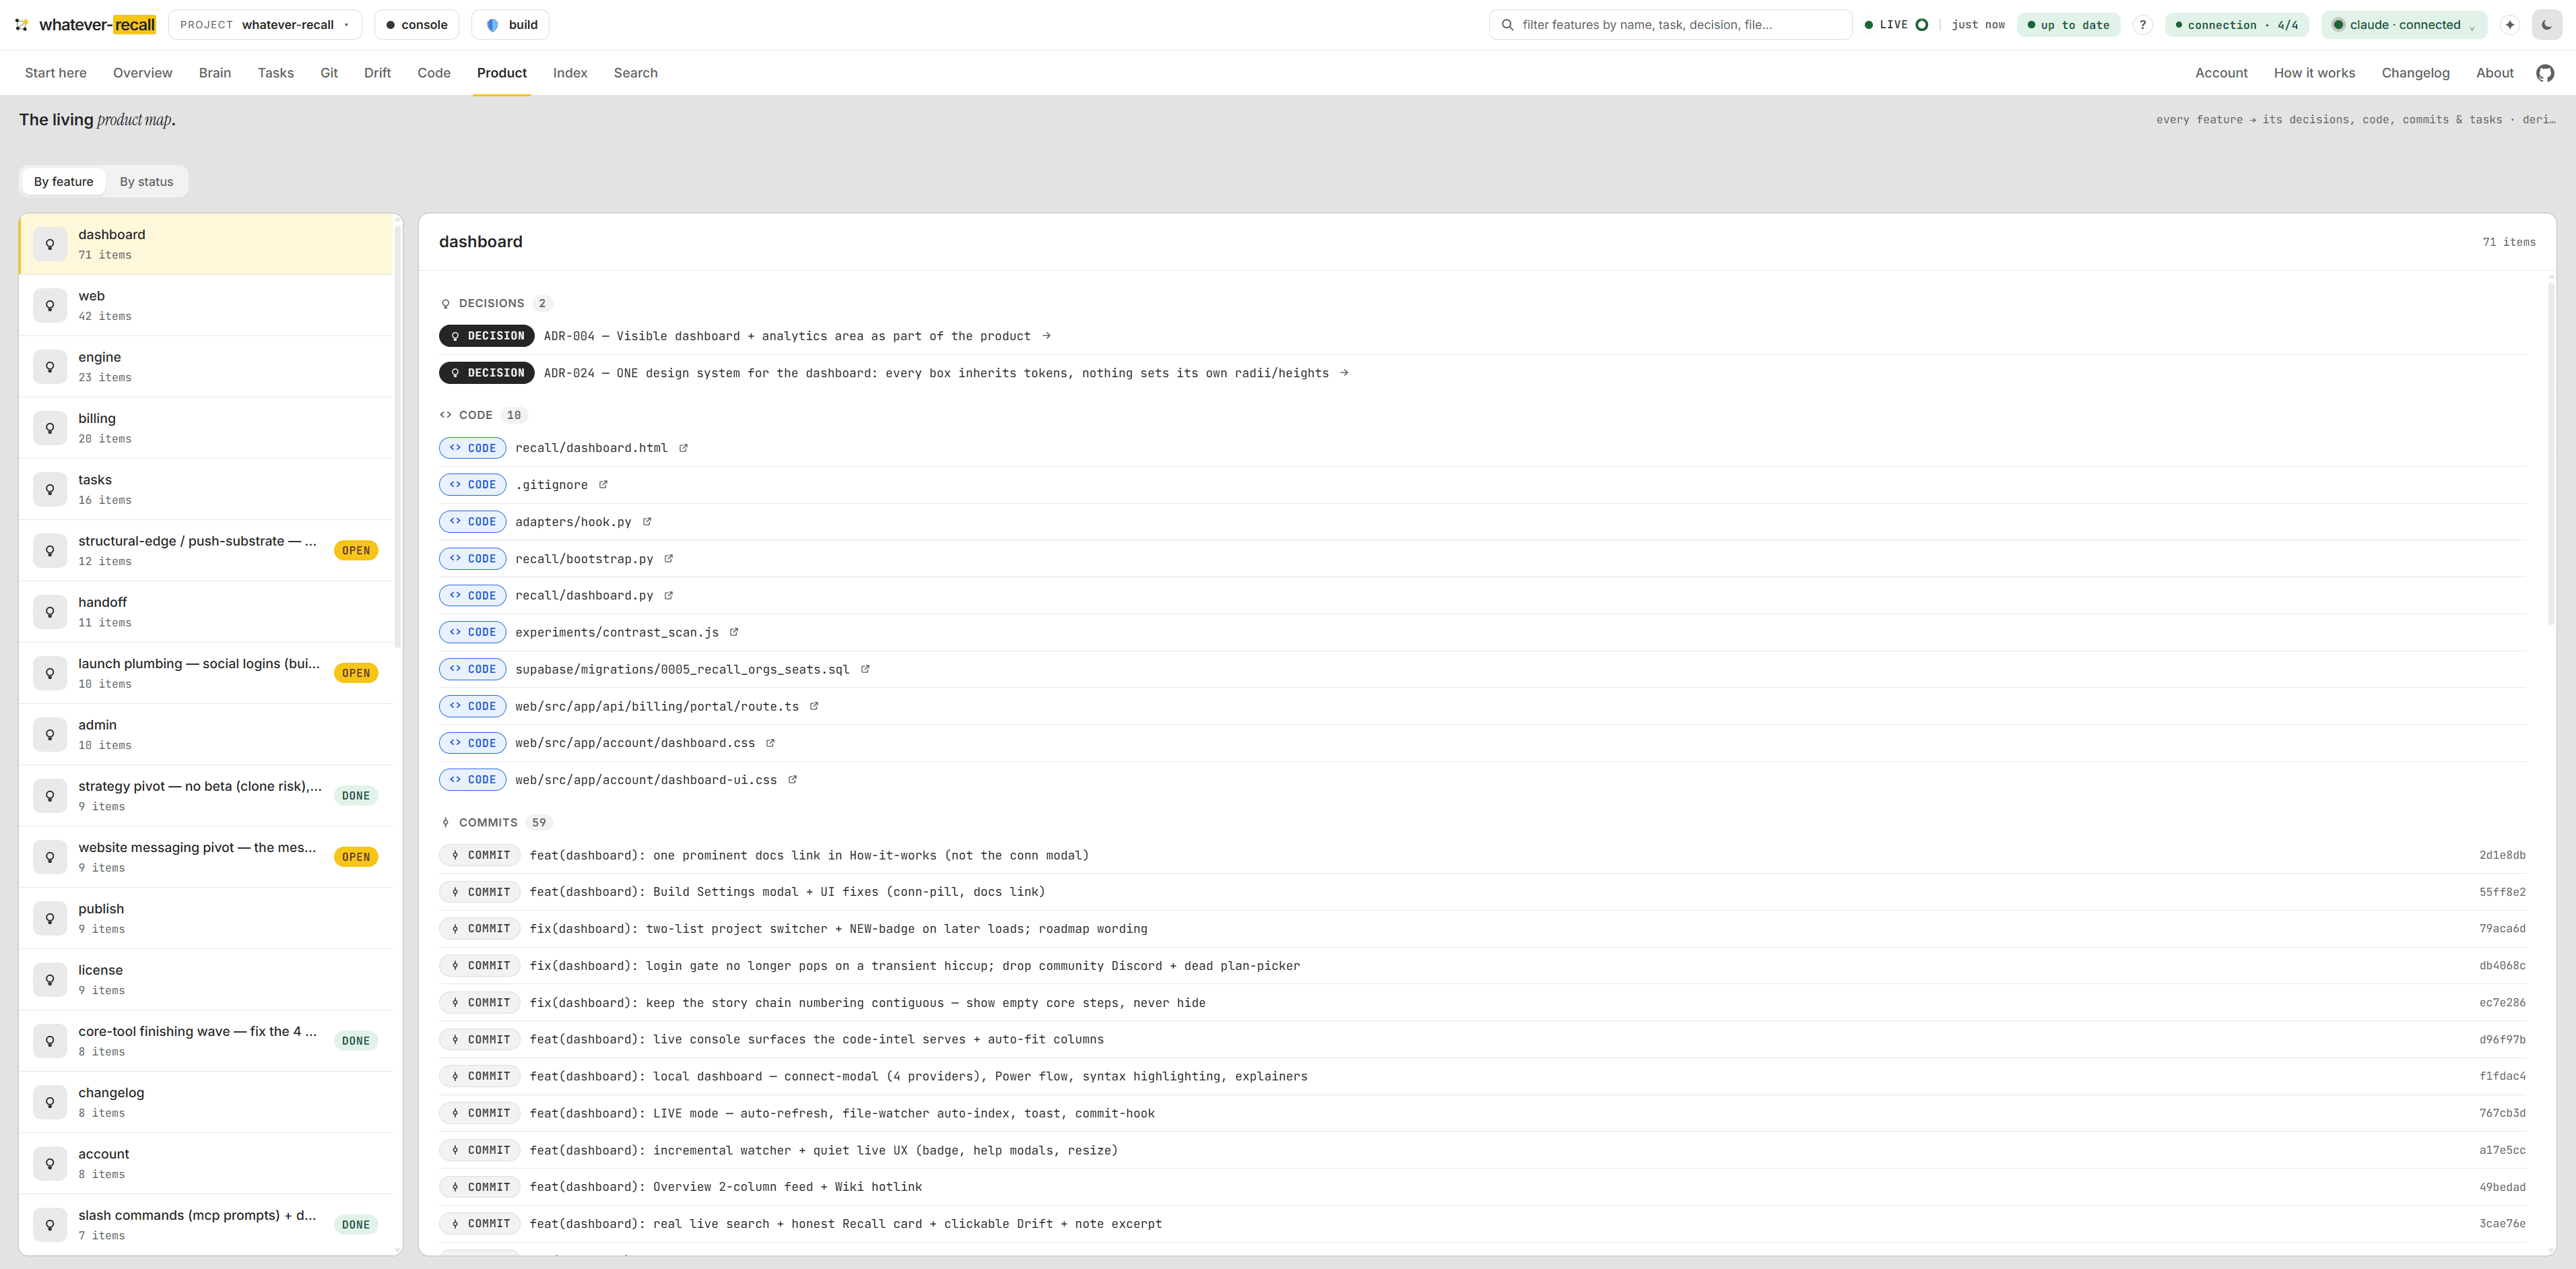Open external link icon for recall/dashboard.html
Image resolution: width=2576 pixels, height=1269 pixels.
pyautogui.click(x=684, y=448)
